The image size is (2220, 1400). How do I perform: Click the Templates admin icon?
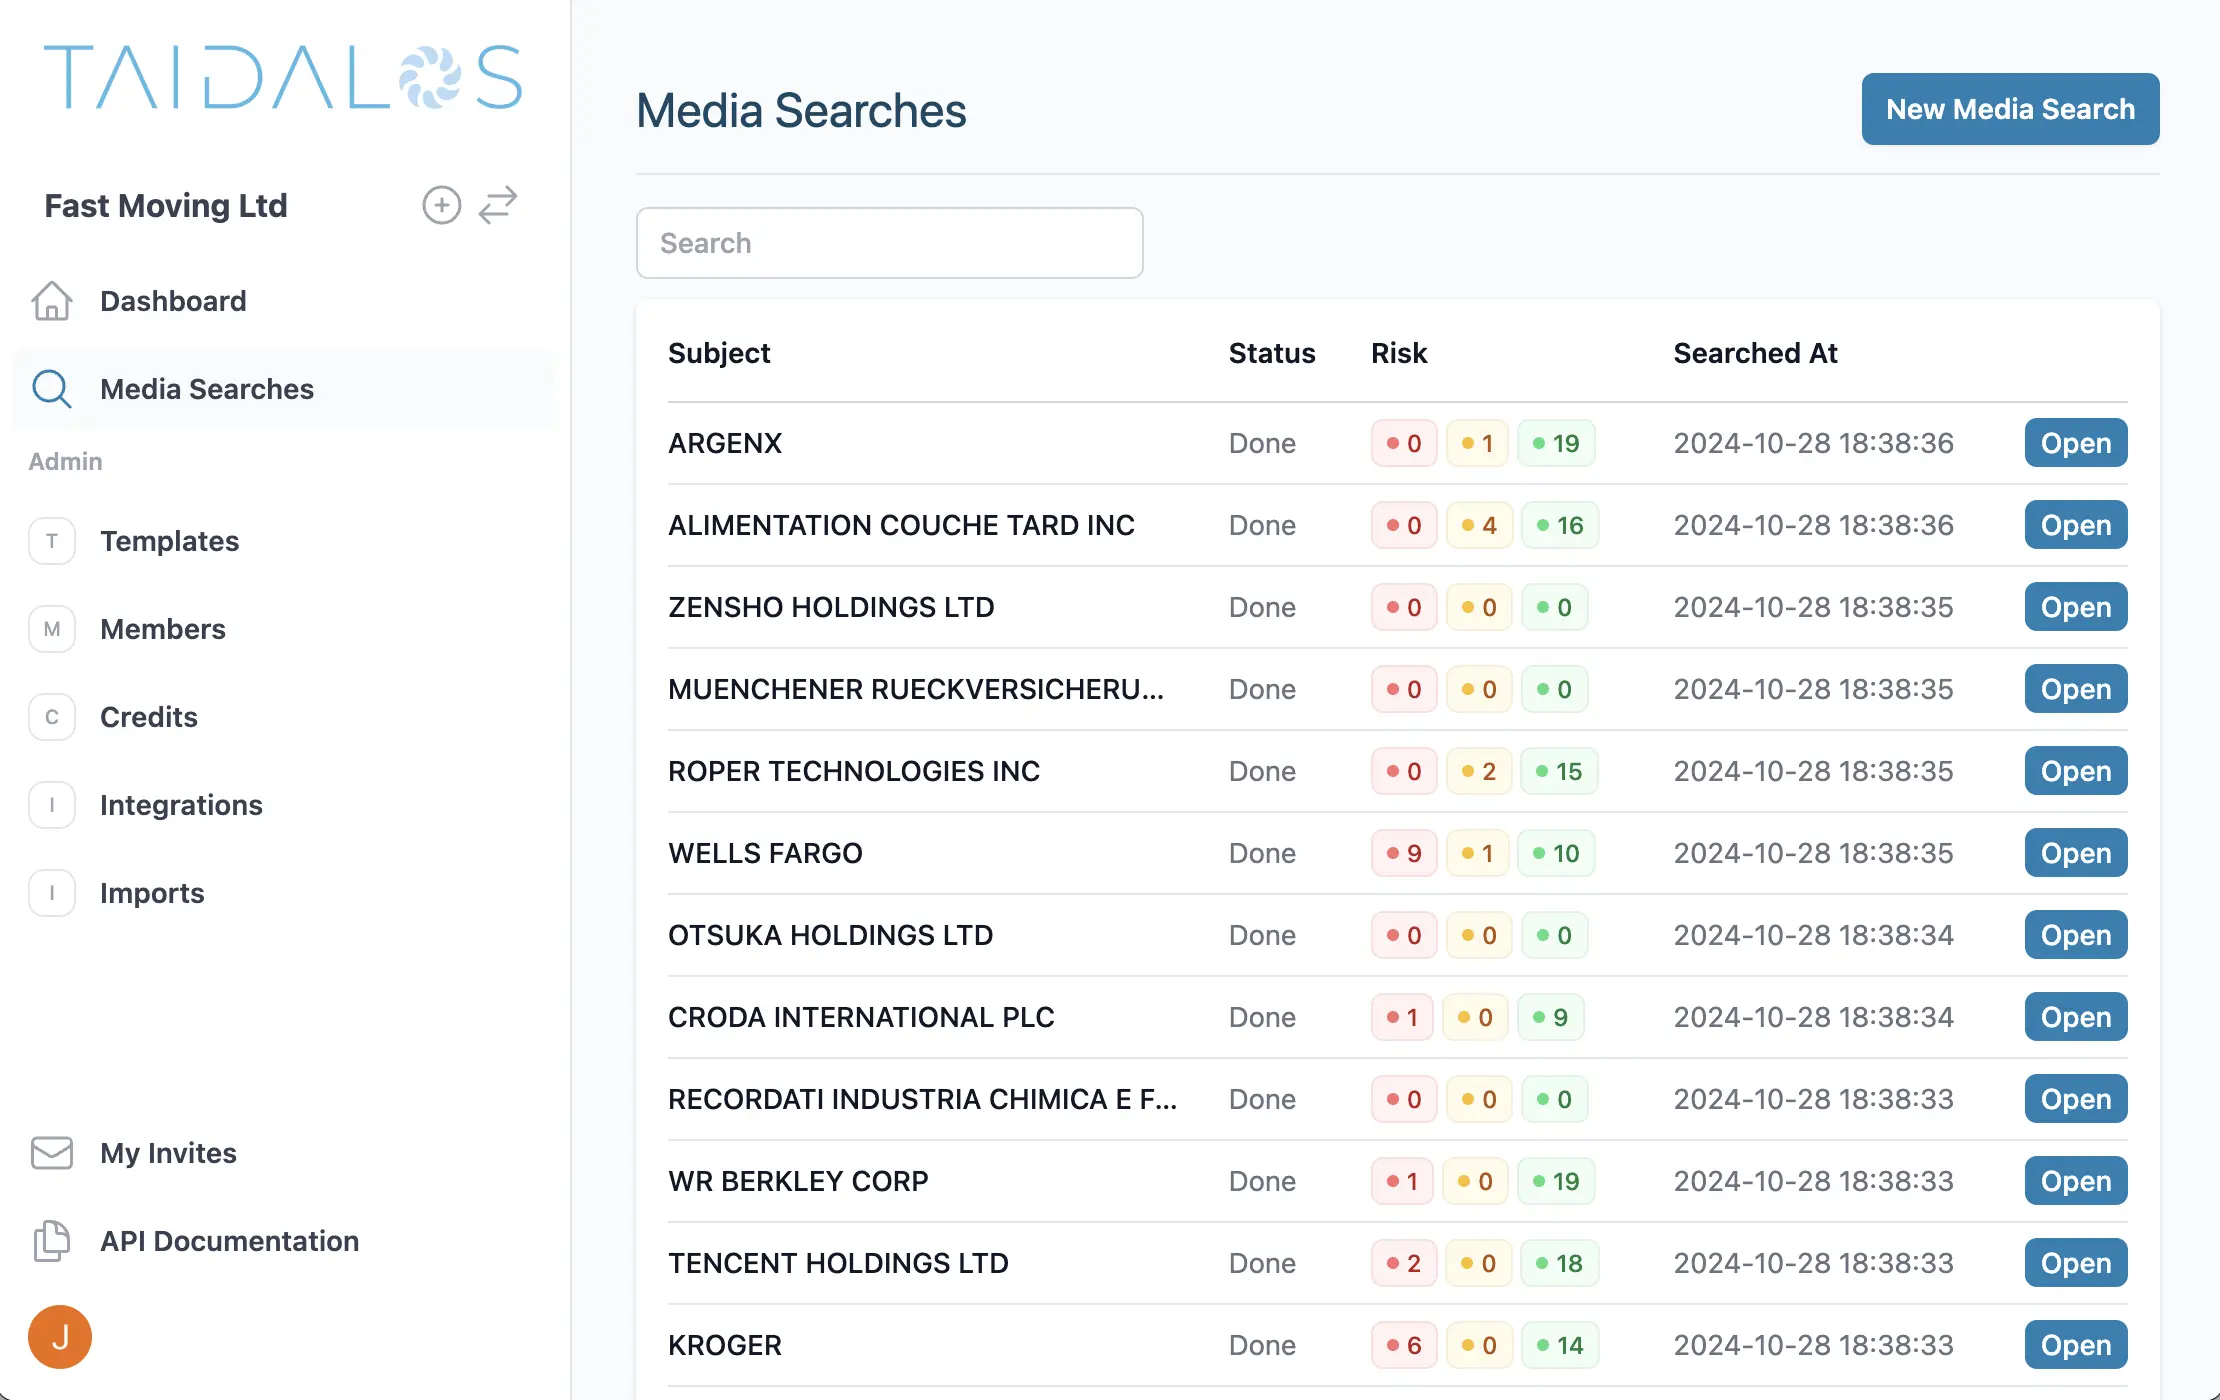pos(50,540)
